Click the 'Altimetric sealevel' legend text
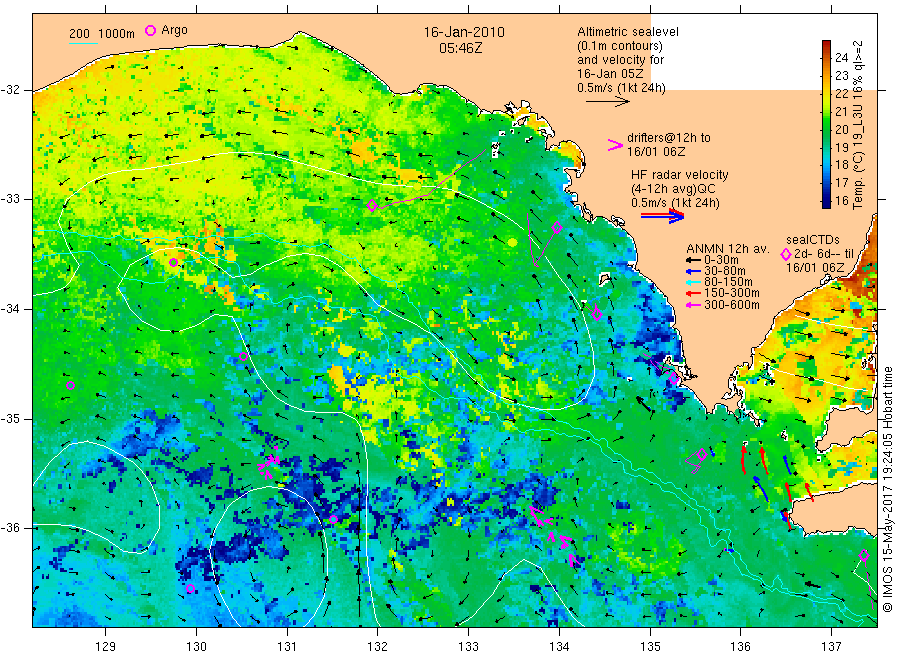Viewport: 900px width, 660px height. pos(628,32)
